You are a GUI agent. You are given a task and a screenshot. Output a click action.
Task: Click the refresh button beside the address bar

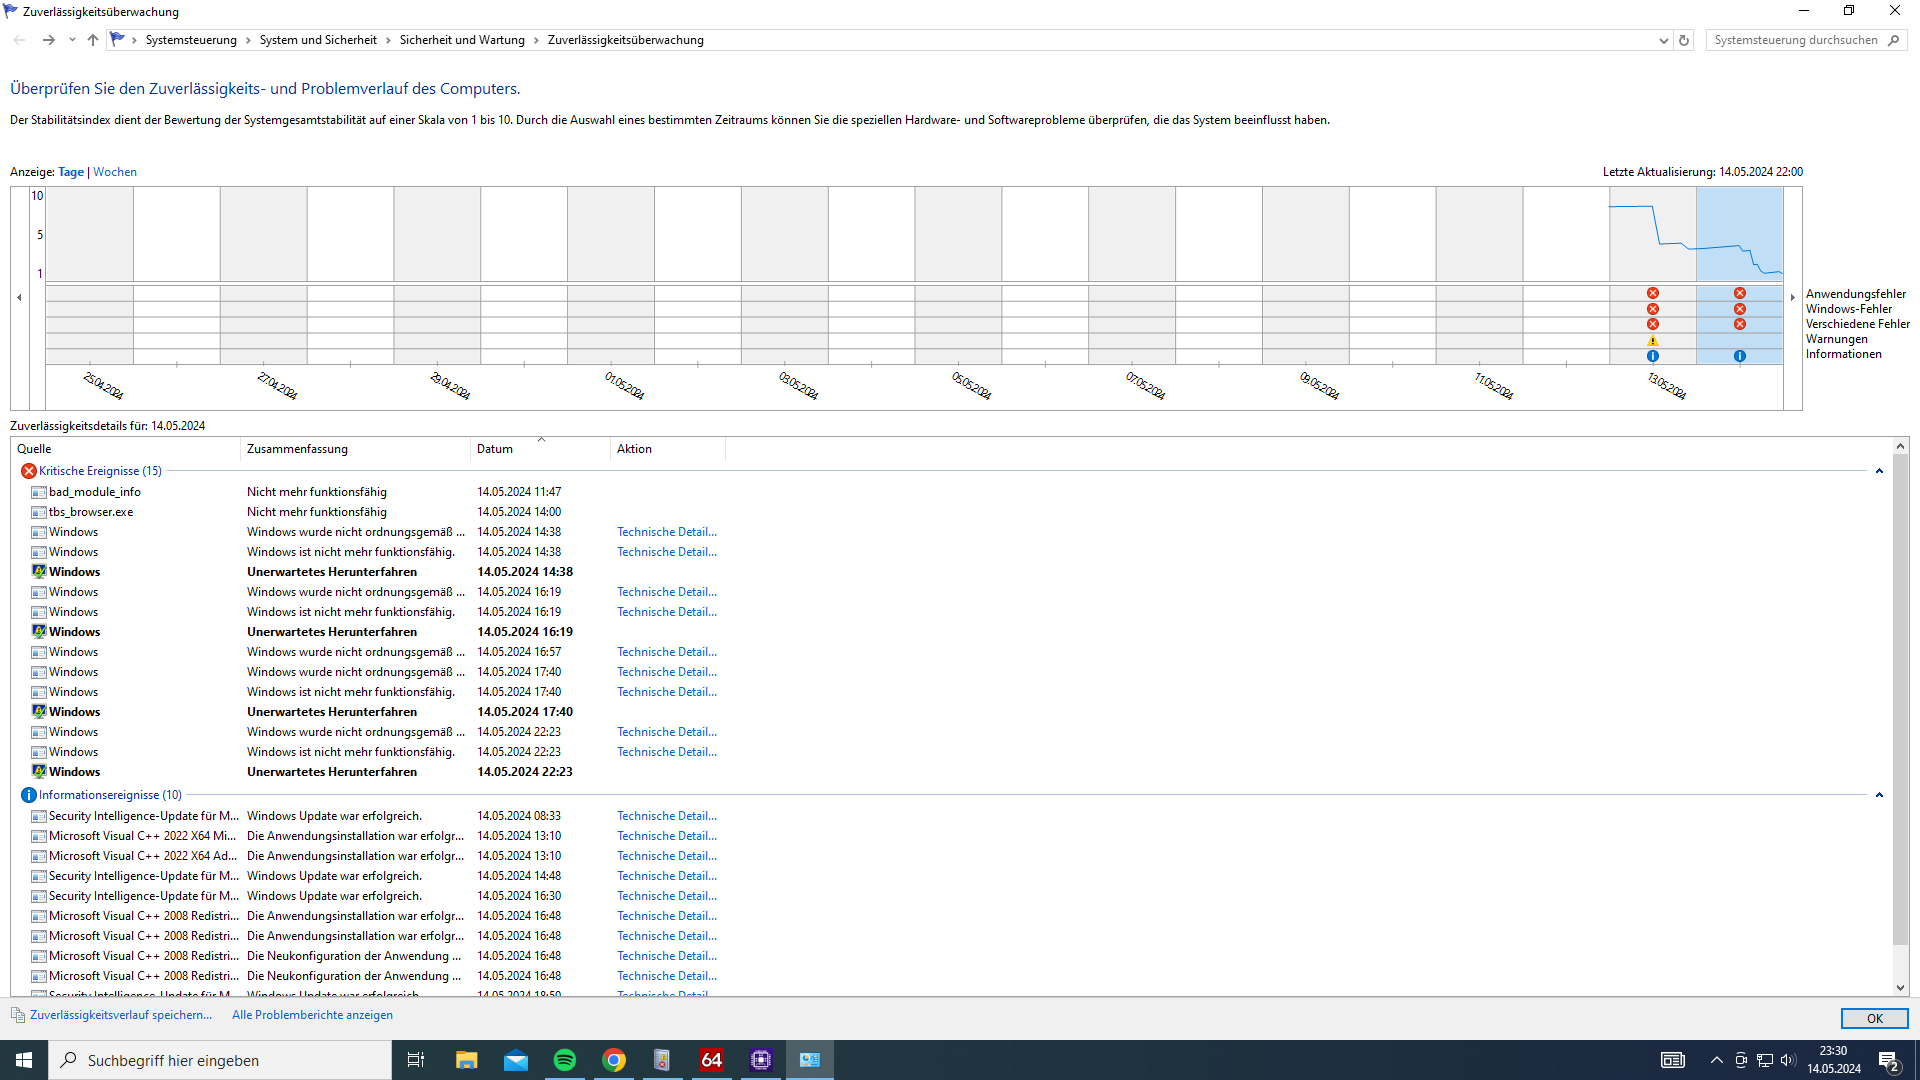coord(1684,40)
